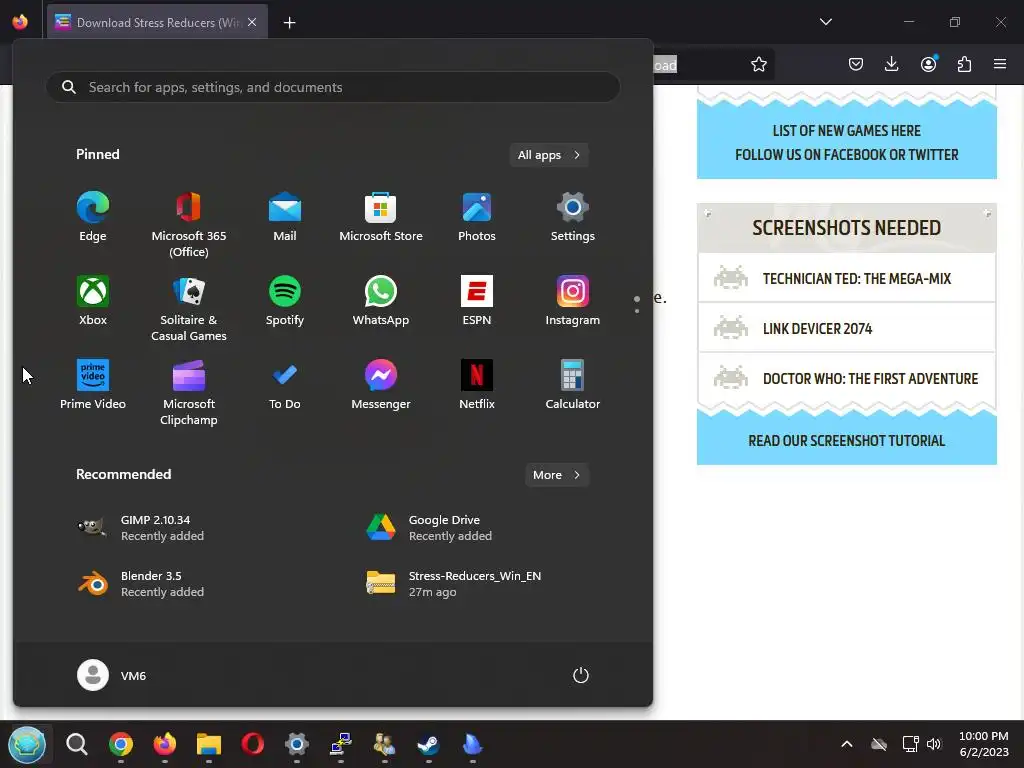The width and height of the screenshot is (1024, 768).
Task: Open the Settings gear on the taskbar
Action: click(296, 744)
